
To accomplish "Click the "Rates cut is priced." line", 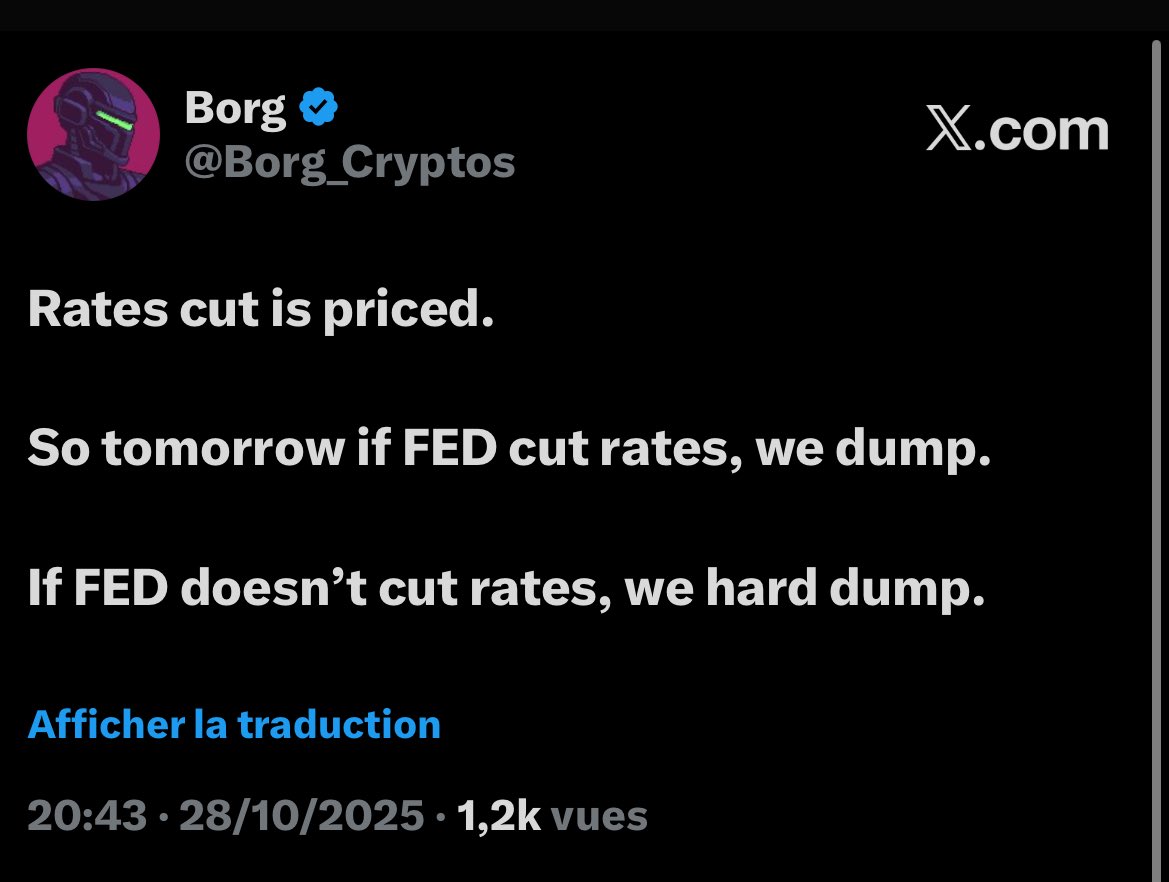I will 261,311.
